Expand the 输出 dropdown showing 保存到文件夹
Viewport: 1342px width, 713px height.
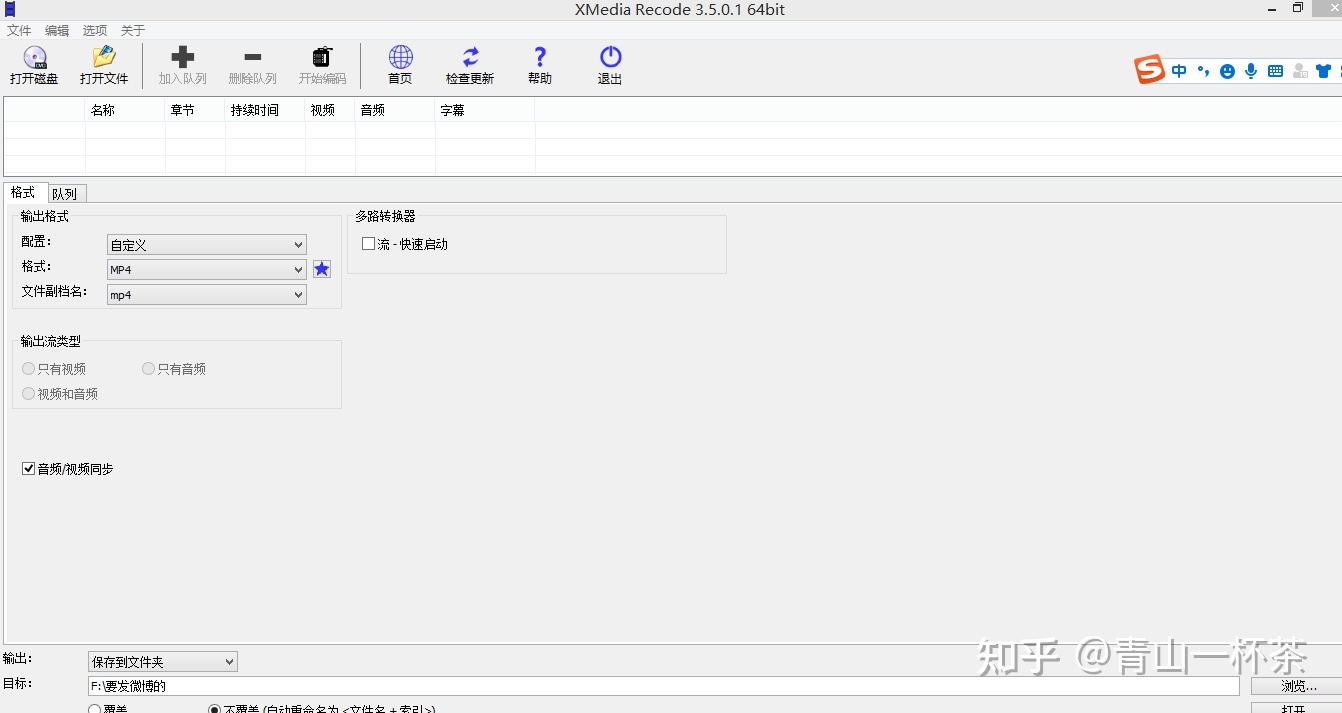click(163, 662)
